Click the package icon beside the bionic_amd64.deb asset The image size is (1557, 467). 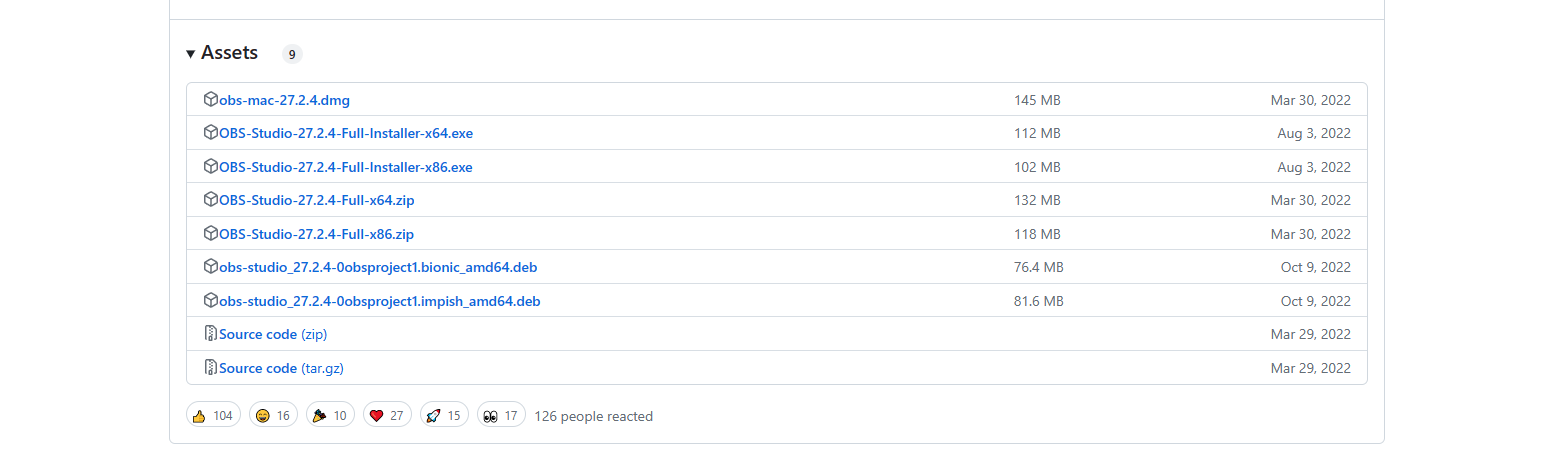click(x=211, y=267)
